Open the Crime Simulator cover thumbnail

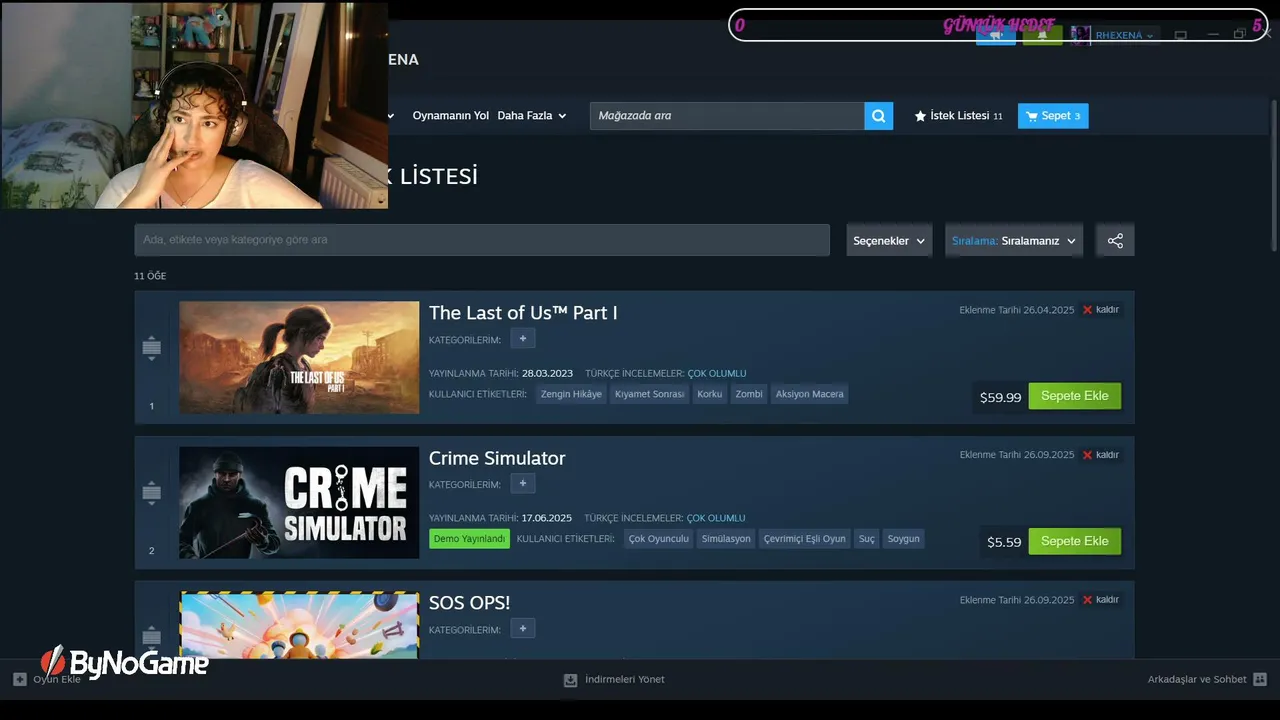click(299, 502)
